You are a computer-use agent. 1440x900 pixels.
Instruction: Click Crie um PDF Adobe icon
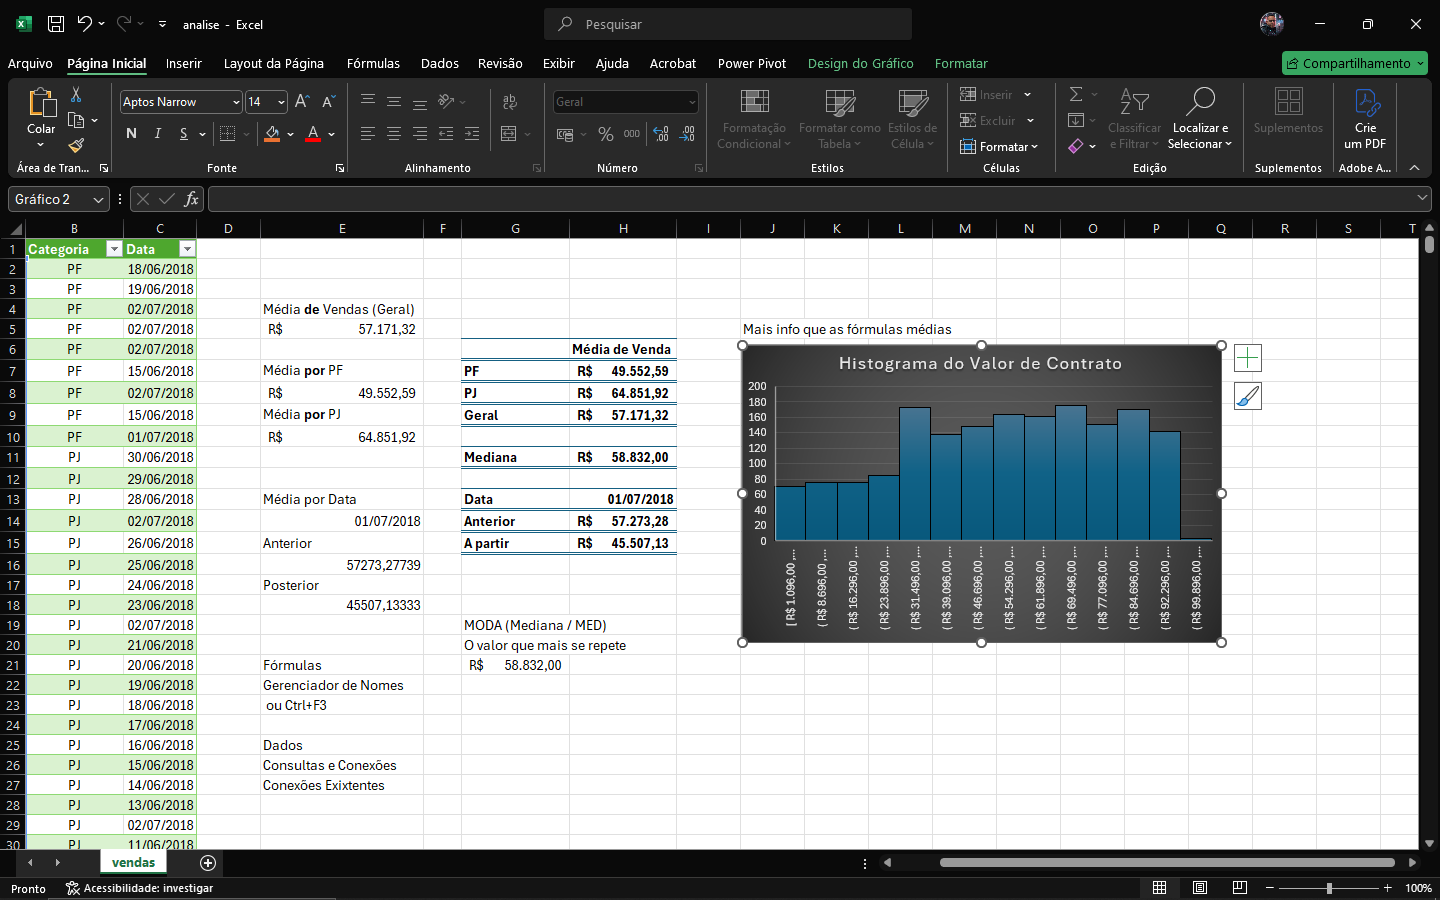1366,119
